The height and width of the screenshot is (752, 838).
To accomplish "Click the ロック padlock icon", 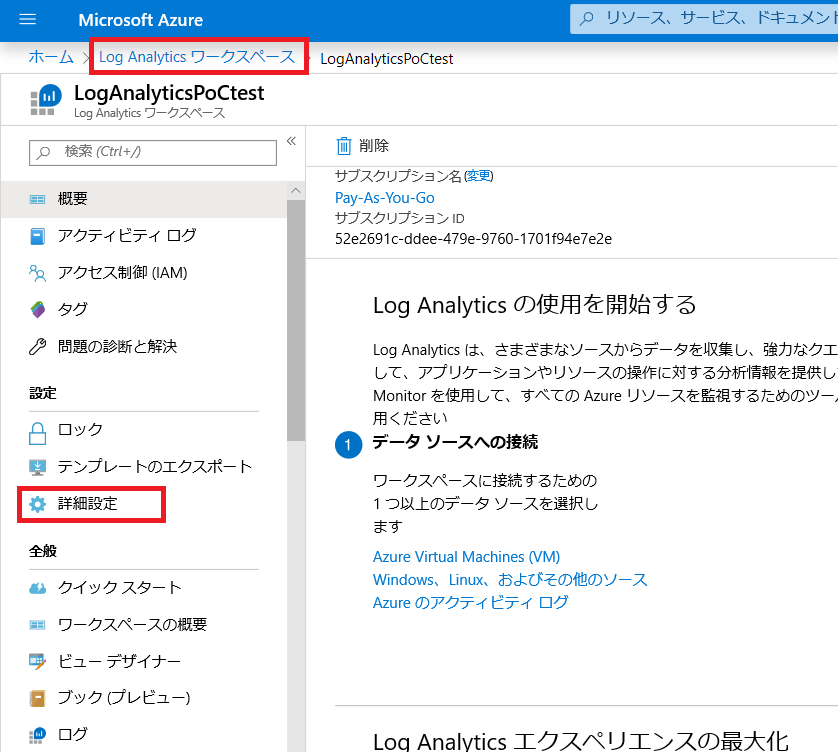I will 37,433.
